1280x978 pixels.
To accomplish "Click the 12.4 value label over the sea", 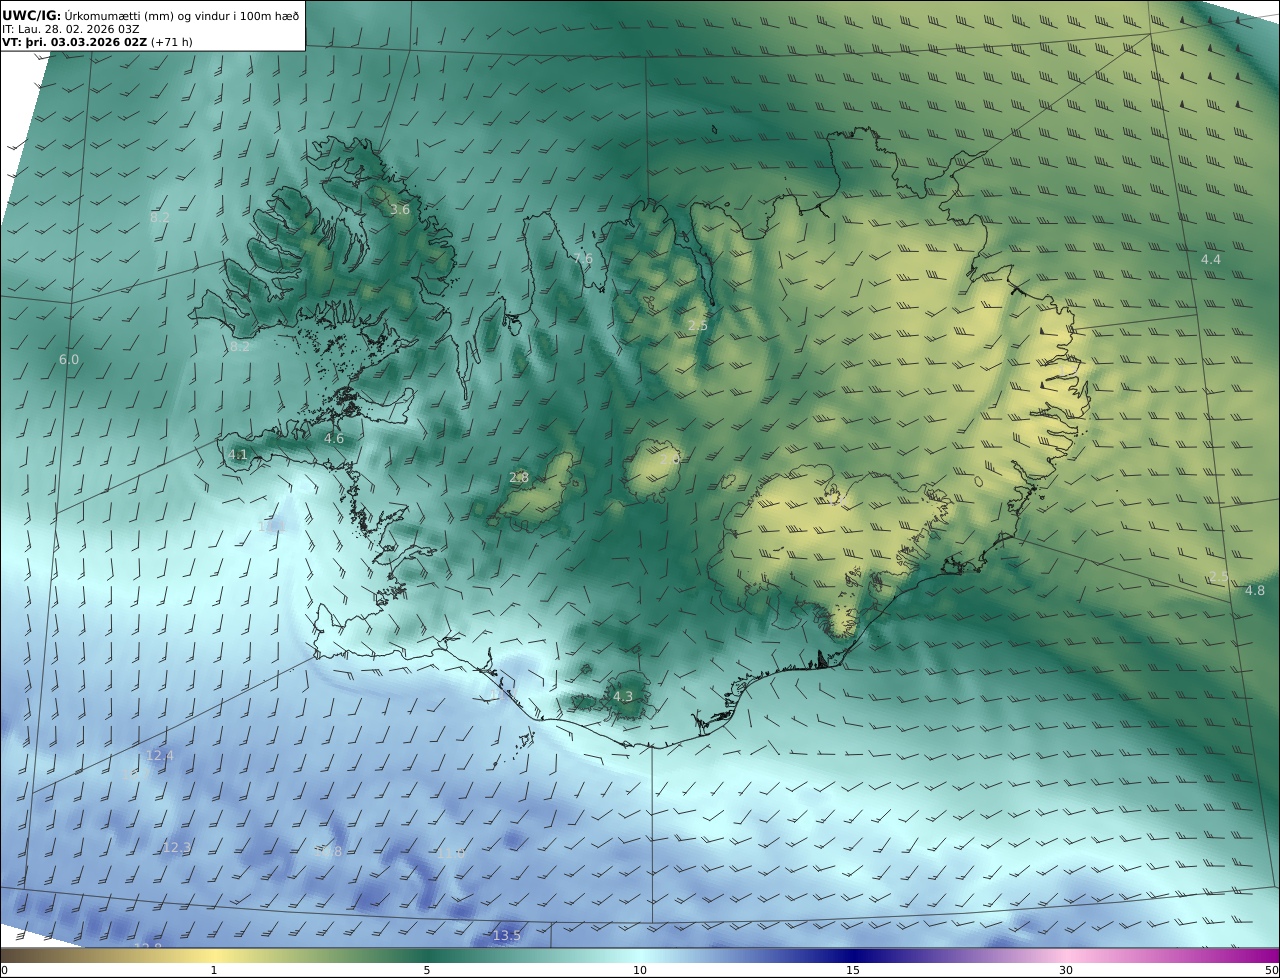I will point(160,756).
